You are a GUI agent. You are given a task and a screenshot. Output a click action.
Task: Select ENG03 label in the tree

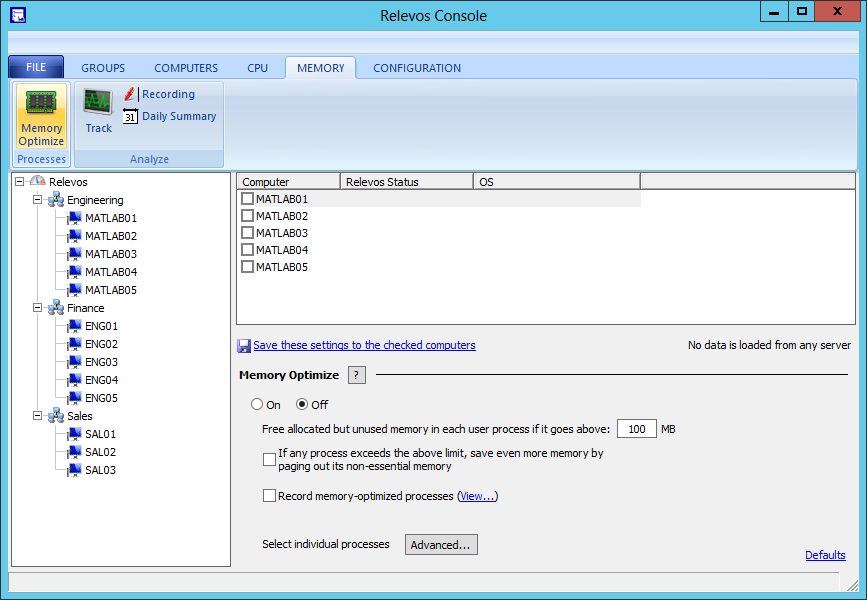point(101,362)
